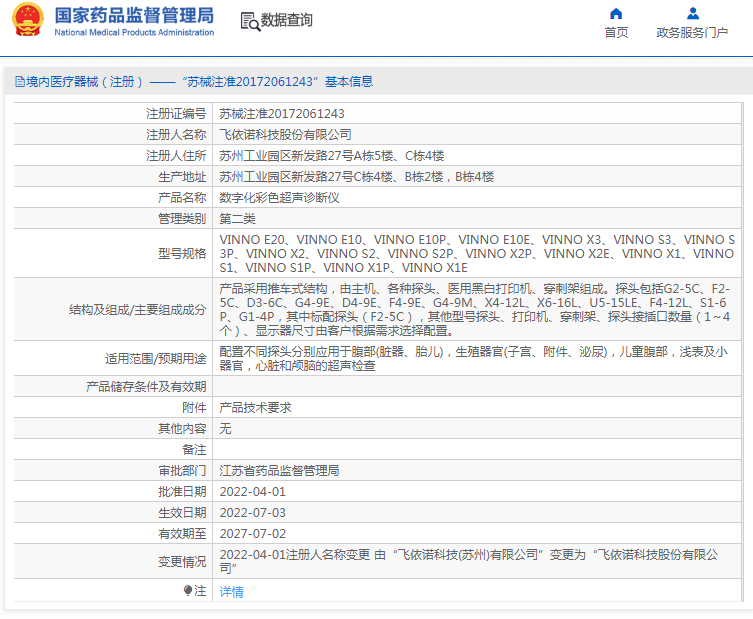The height and width of the screenshot is (619, 753).
Task: Click 产品储存条件及有效期 row label
Action: pyautogui.click(x=146, y=387)
